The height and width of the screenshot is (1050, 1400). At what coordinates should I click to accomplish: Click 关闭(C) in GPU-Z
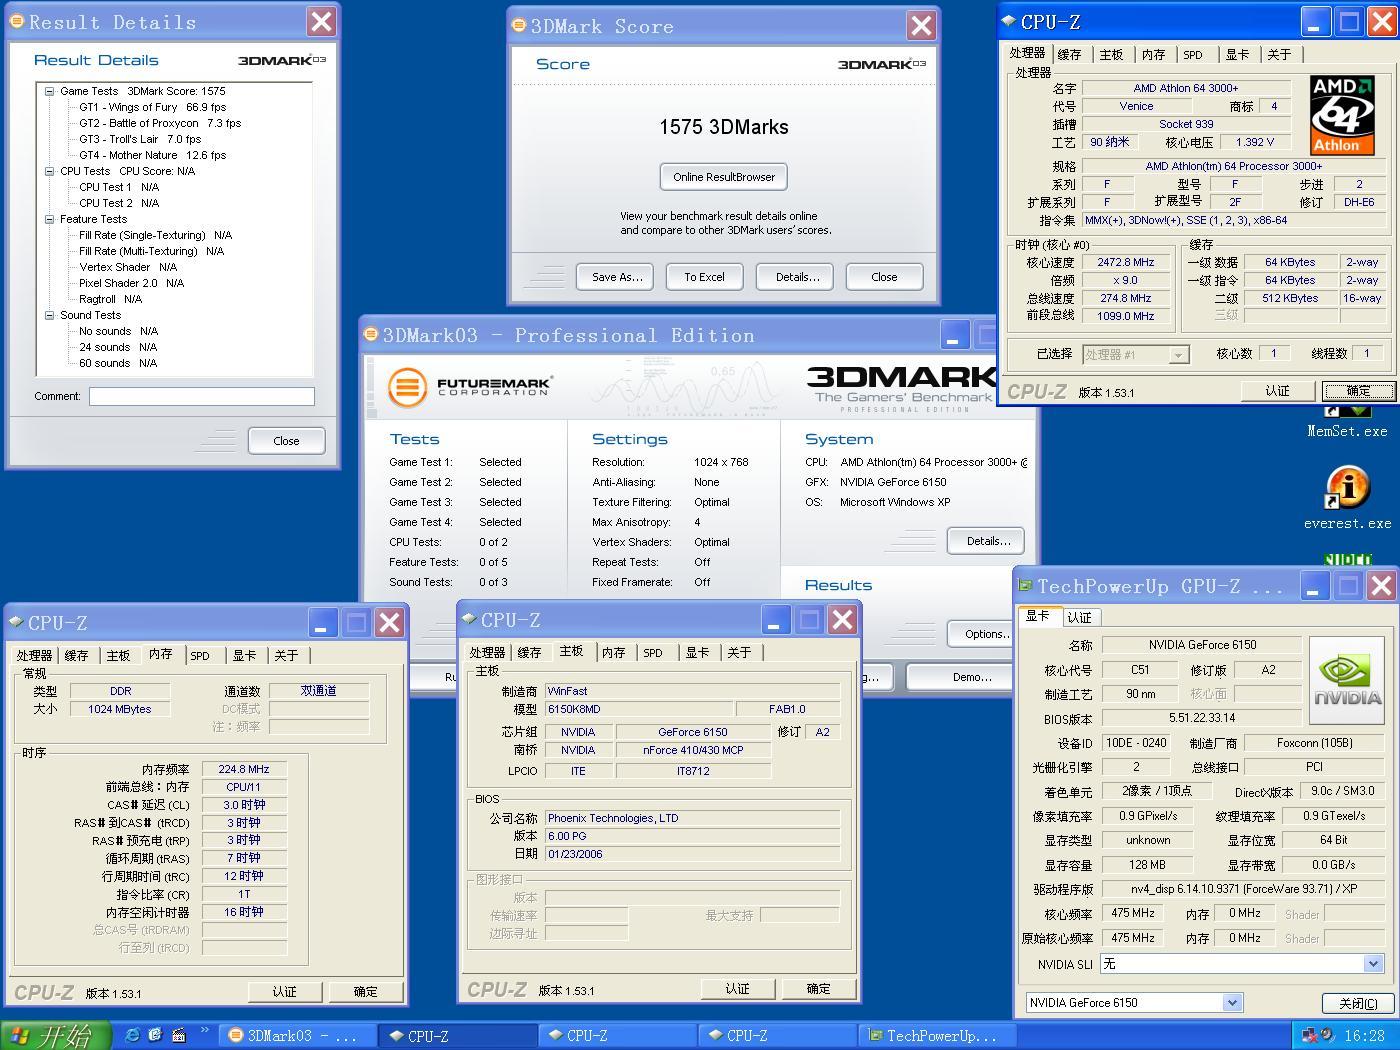click(1357, 1003)
